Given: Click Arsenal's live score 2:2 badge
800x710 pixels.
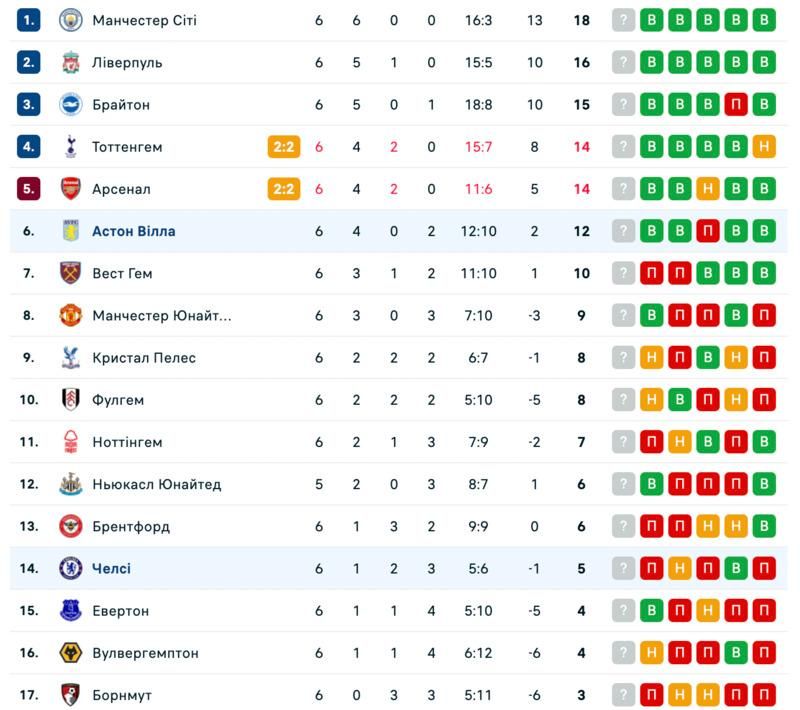Looking at the screenshot, I should 283,189.
